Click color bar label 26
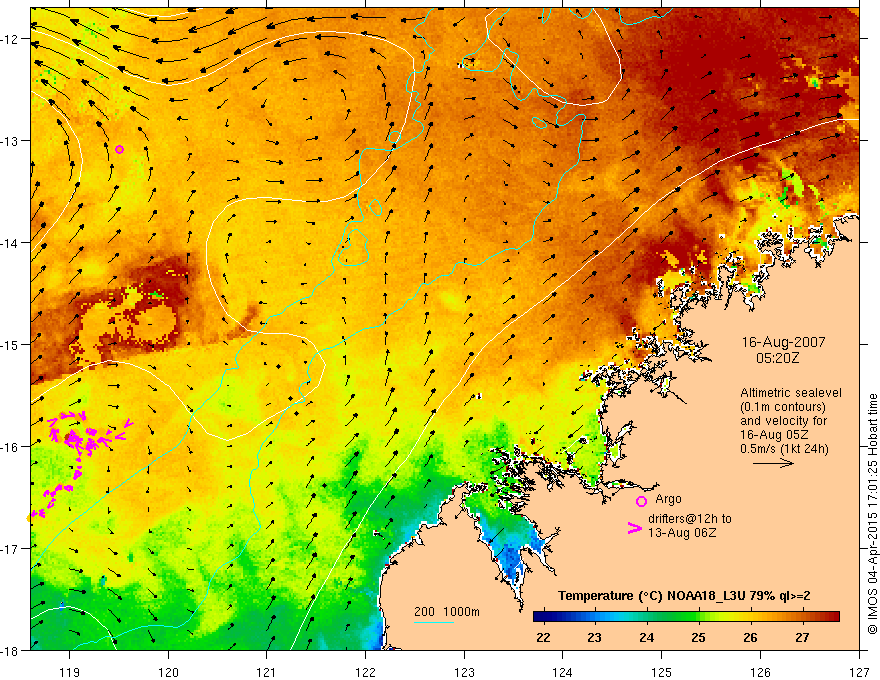The width and height of the screenshot is (880, 680). 750,637
